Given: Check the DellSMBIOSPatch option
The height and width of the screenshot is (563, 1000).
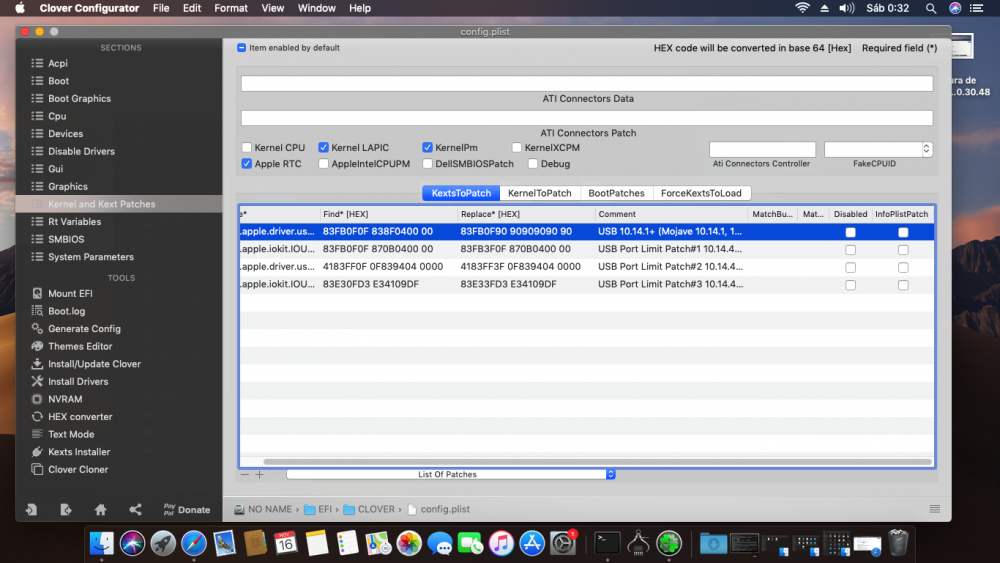Looking at the screenshot, I should click(427, 164).
